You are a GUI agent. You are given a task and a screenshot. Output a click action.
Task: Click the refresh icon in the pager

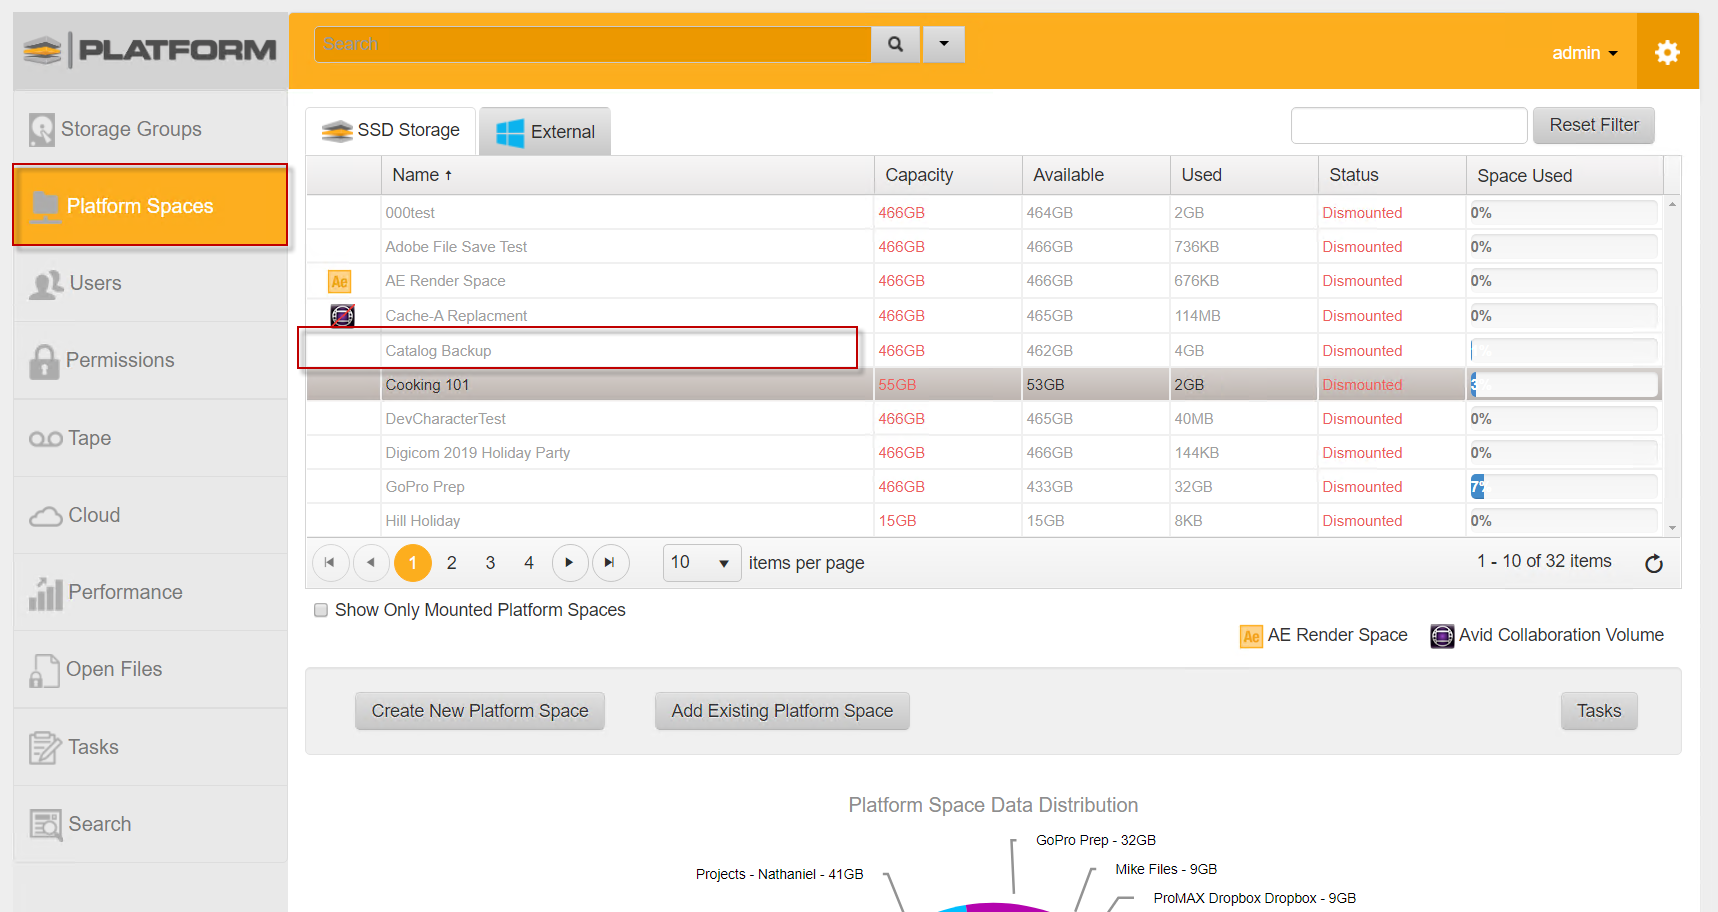coord(1654,563)
